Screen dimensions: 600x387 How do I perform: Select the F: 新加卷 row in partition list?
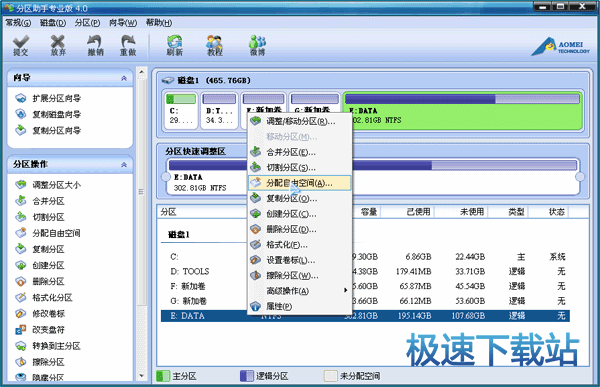(365, 286)
